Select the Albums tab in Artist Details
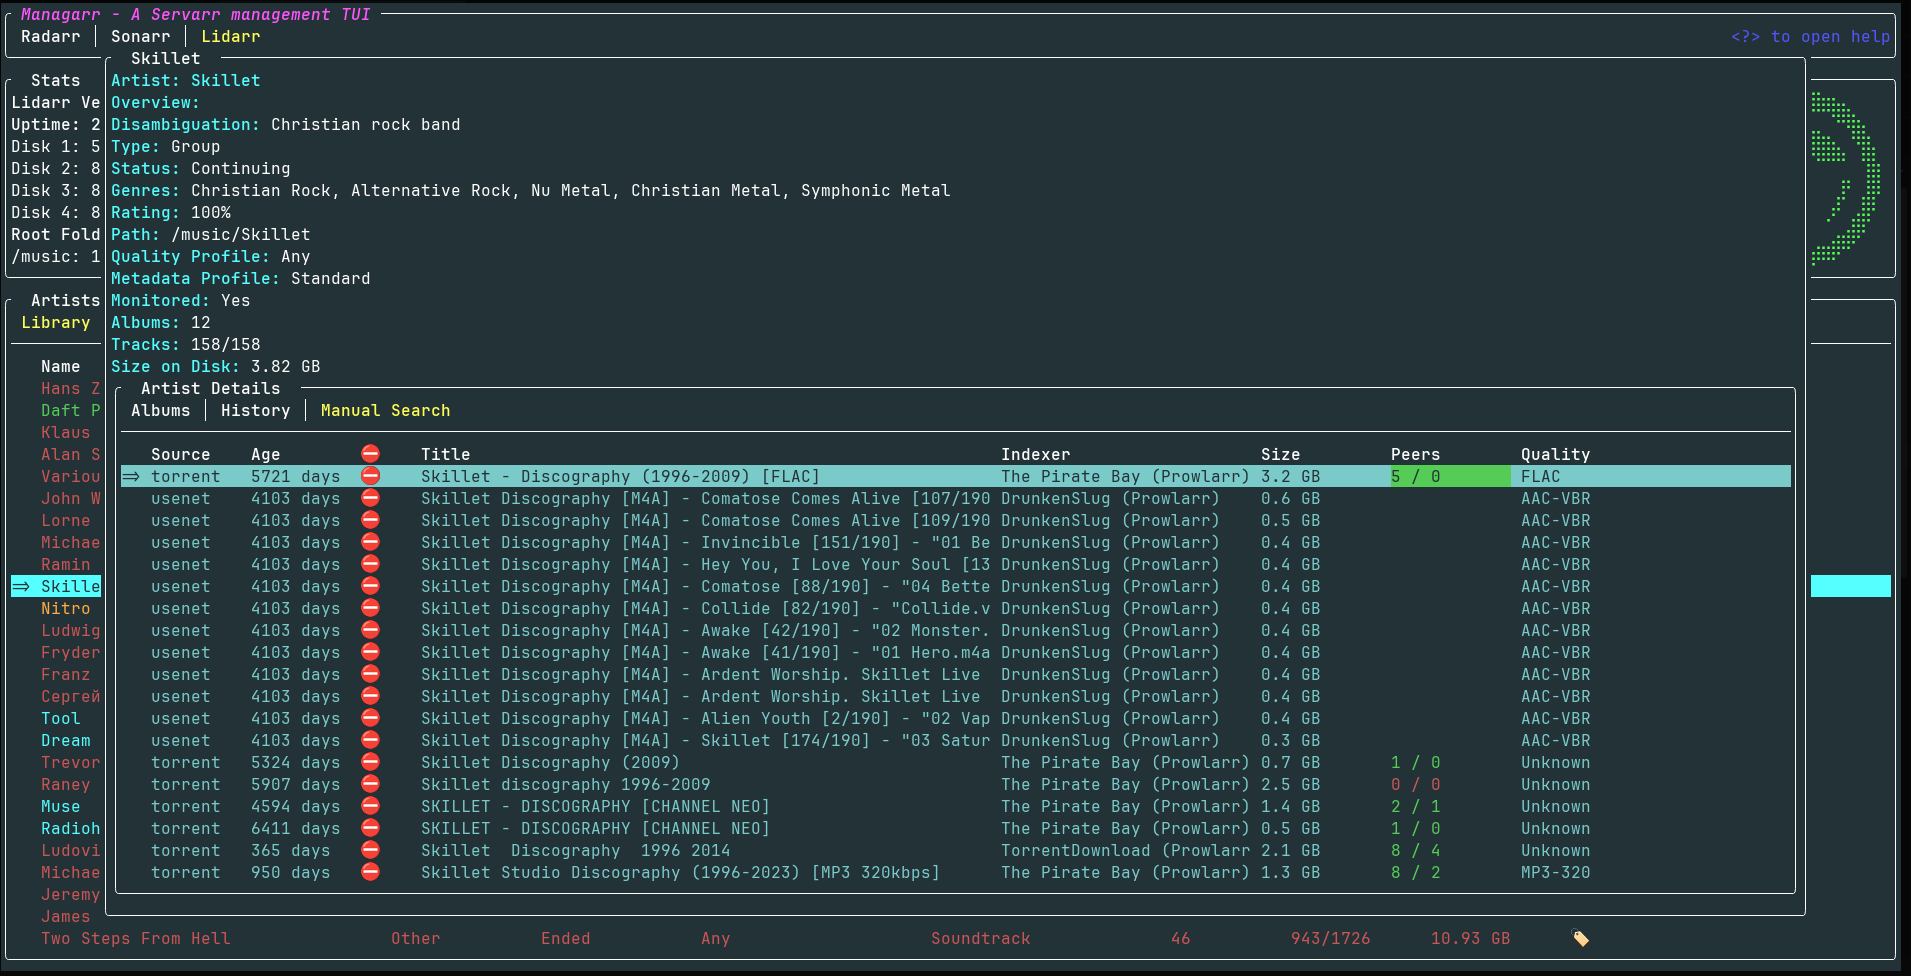Image resolution: width=1911 pixels, height=976 pixels. point(160,410)
